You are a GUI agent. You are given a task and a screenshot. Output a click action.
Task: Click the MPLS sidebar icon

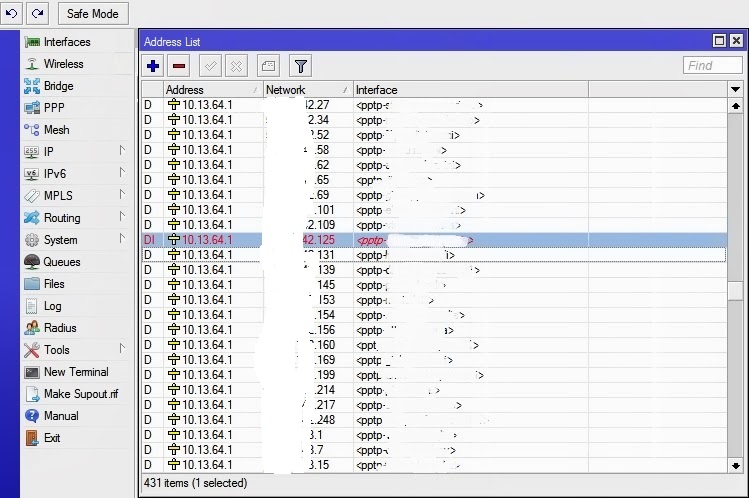pyautogui.click(x=32, y=196)
